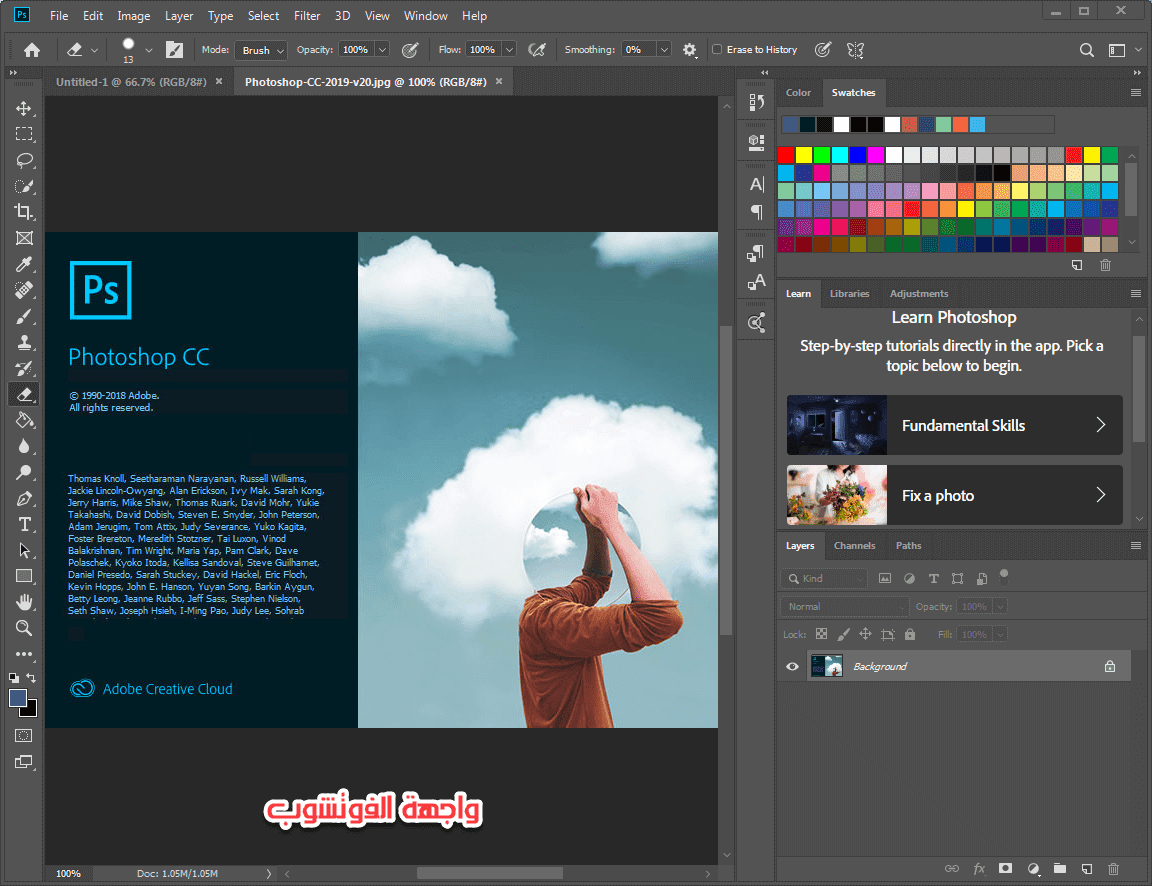Viewport: 1152px width, 886px height.
Task: Toggle the layer filter on/off switch
Action: click(1004, 575)
